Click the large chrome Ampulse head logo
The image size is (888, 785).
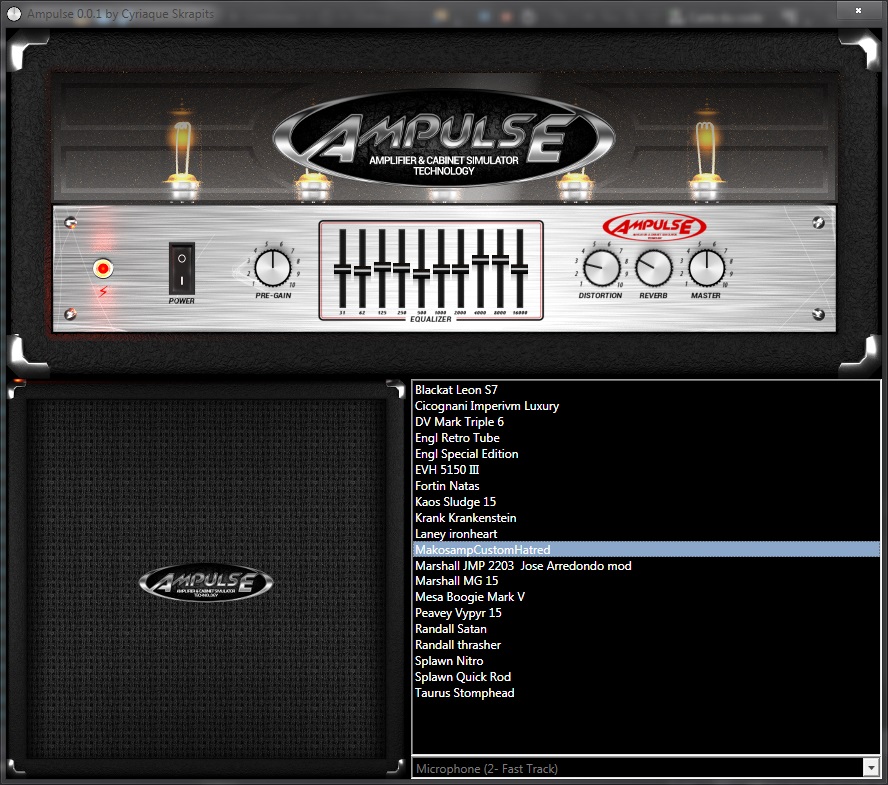443,139
